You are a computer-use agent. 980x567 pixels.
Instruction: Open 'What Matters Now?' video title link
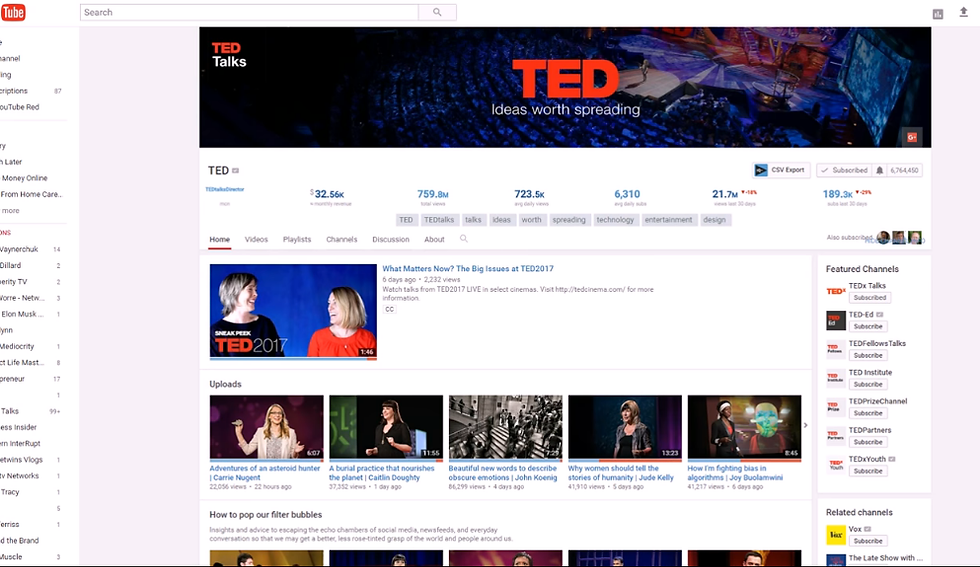pyautogui.click(x=468, y=269)
